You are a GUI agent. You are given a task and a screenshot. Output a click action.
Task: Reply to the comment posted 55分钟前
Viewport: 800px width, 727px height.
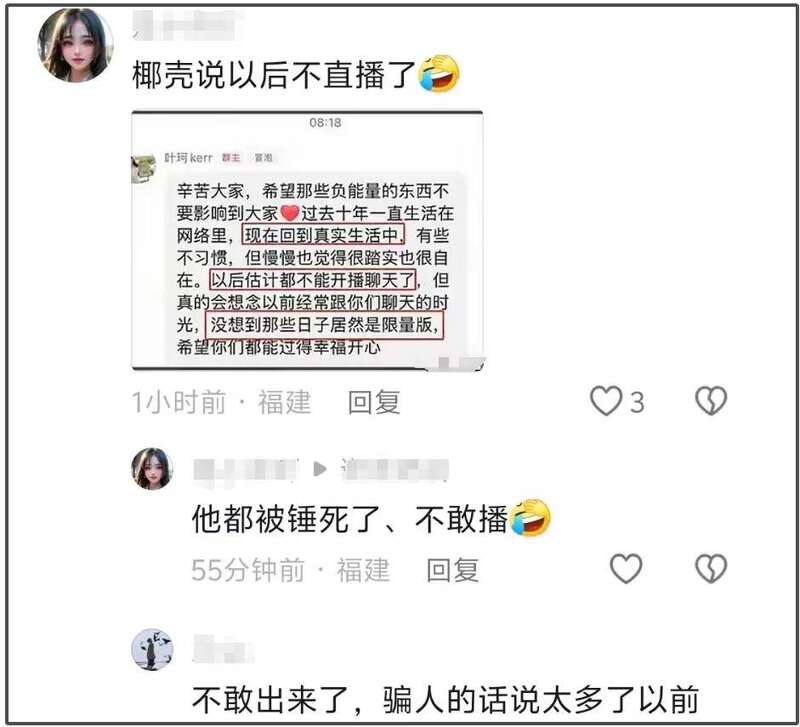click(453, 570)
